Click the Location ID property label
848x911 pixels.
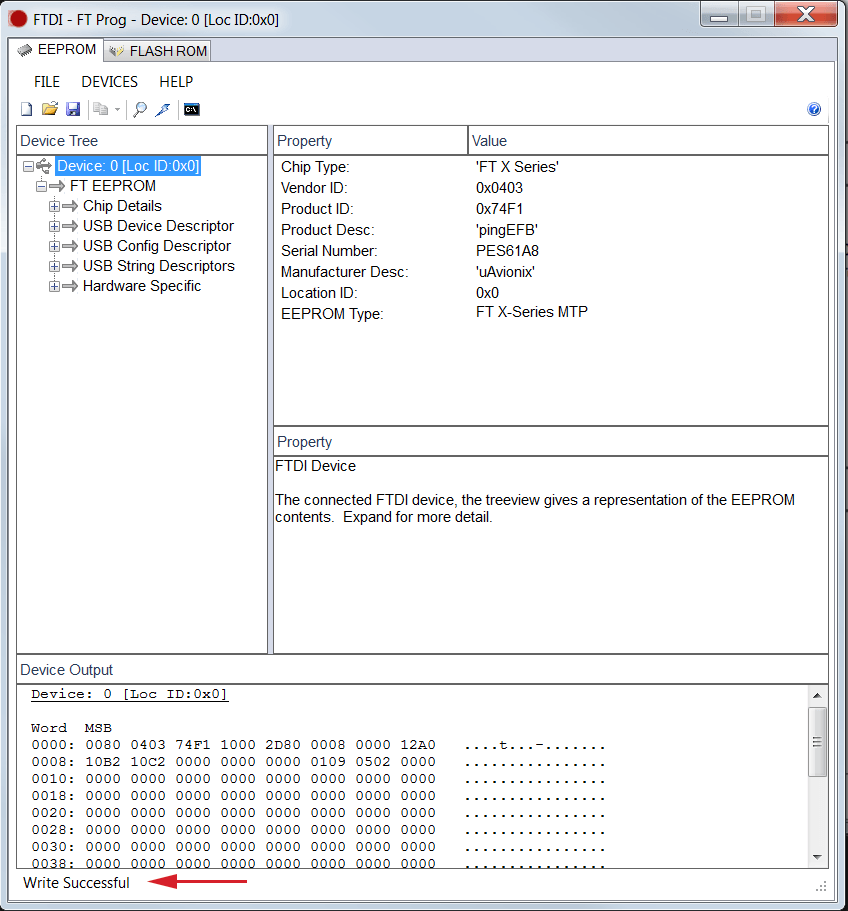tap(319, 293)
